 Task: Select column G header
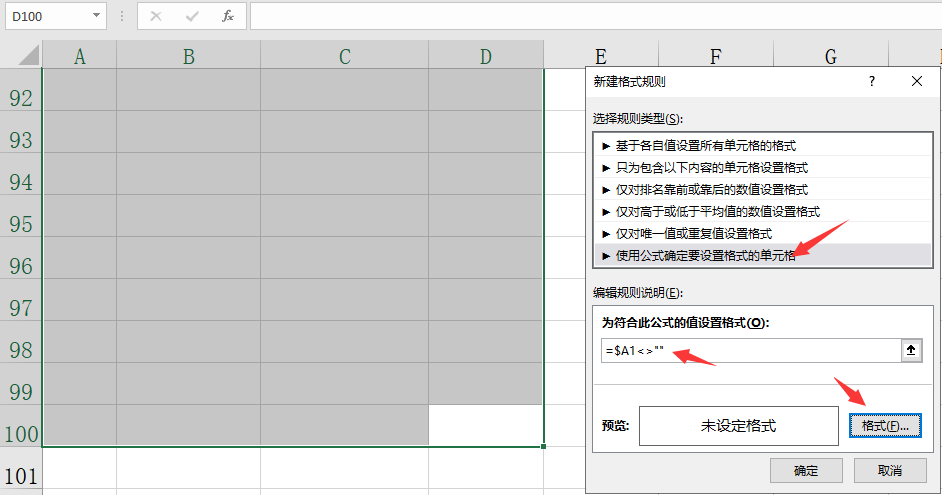tap(830, 55)
